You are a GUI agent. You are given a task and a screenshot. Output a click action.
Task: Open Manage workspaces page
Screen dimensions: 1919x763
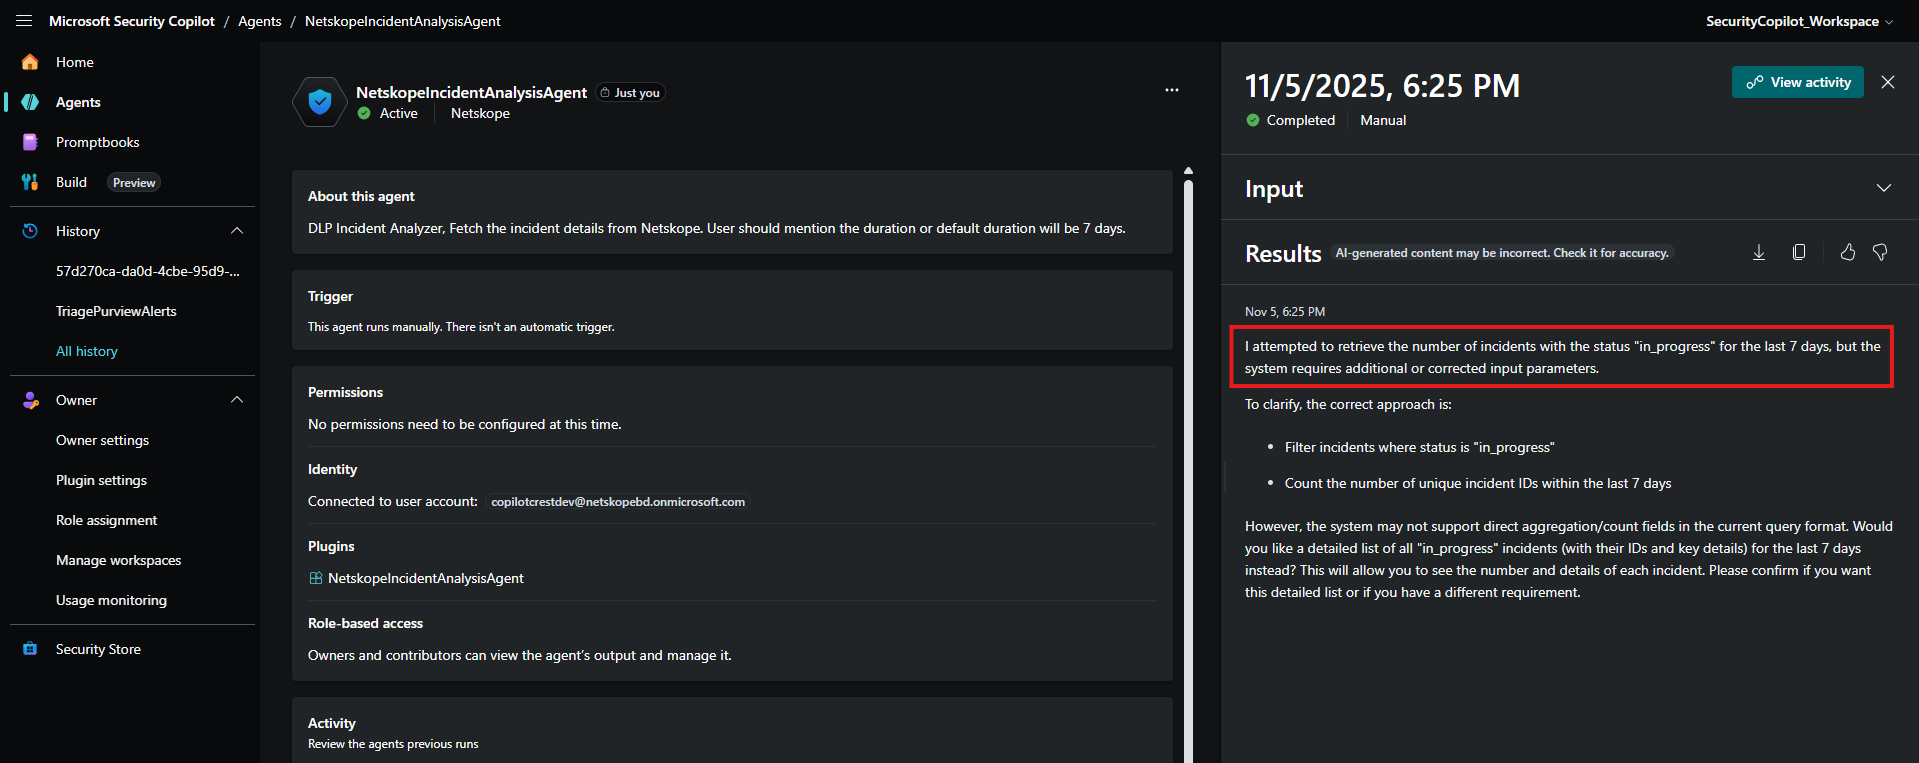[118, 560]
